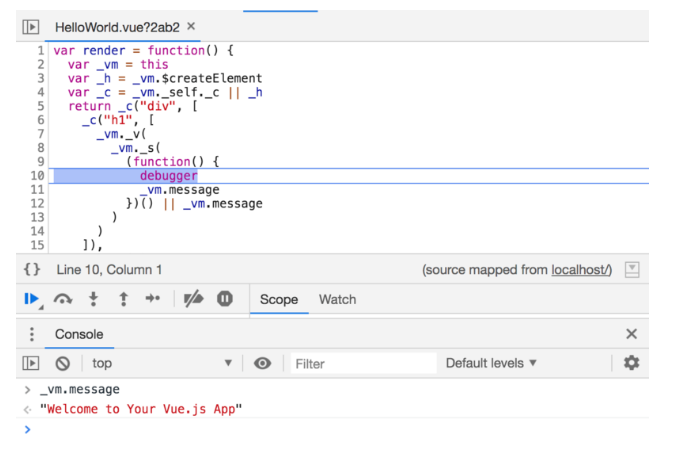Create live expression with eye icon

[x=262, y=364]
